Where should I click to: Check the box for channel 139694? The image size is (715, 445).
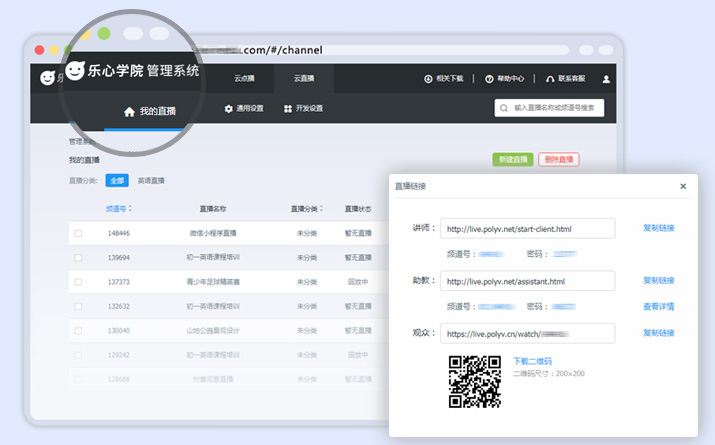pyautogui.click(x=78, y=257)
